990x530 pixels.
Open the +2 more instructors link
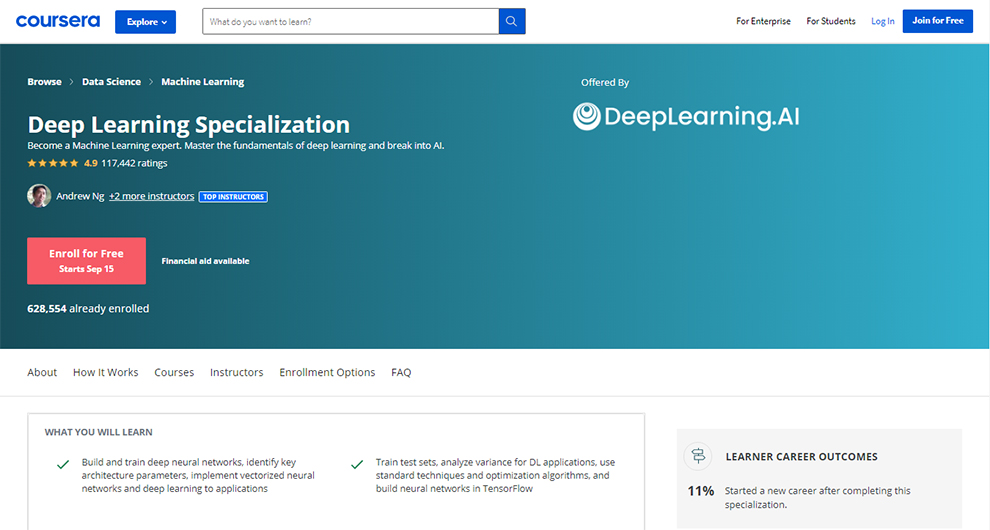(x=152, y=196)
